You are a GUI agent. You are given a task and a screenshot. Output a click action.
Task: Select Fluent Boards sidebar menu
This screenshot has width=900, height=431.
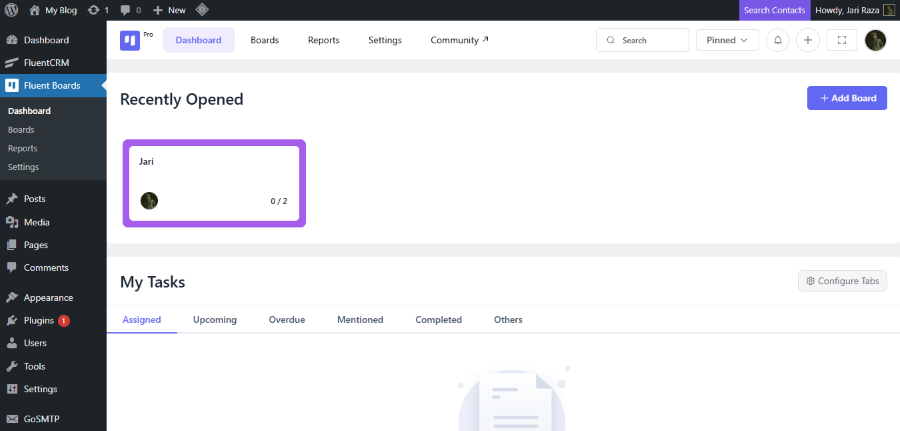tap(53, 86)
